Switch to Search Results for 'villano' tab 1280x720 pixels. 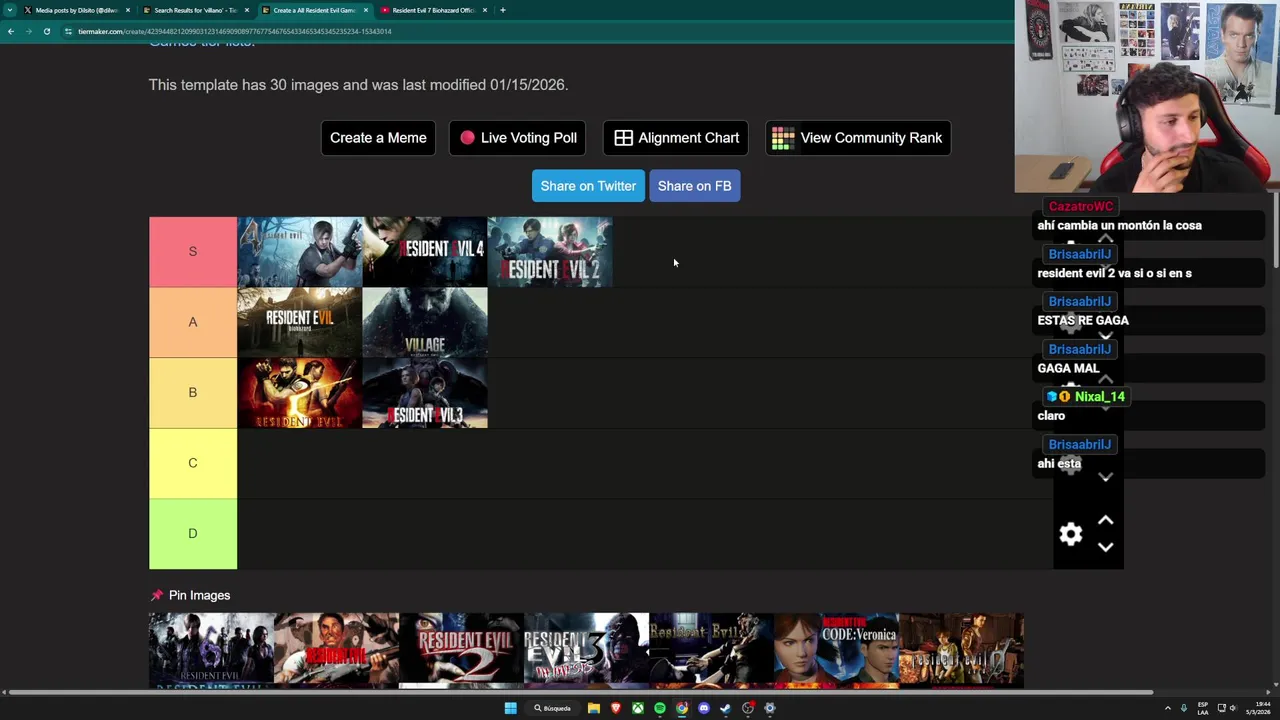[x=195, y=10]
